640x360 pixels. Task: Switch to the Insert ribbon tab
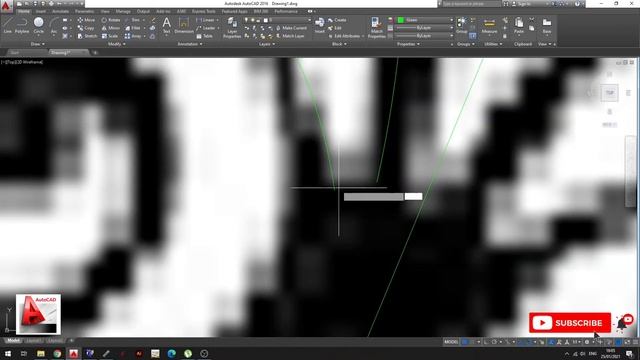point(41,11)
